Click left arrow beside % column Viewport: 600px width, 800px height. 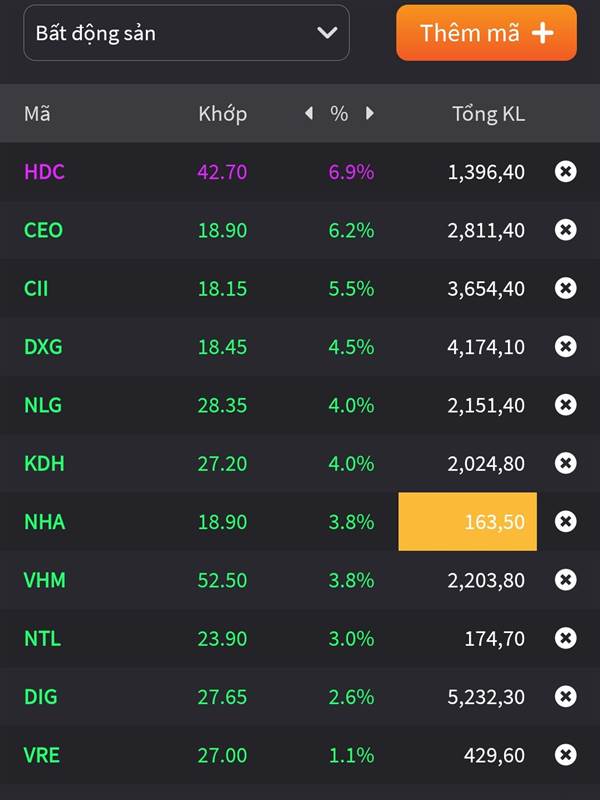point(309,113)
